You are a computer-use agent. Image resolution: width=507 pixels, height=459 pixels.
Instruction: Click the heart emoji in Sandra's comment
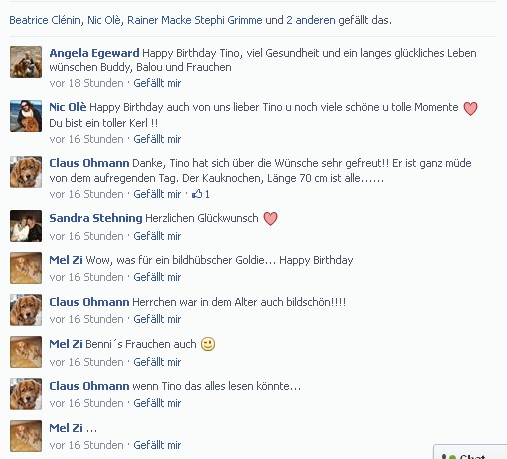click(x=270, y=219)
